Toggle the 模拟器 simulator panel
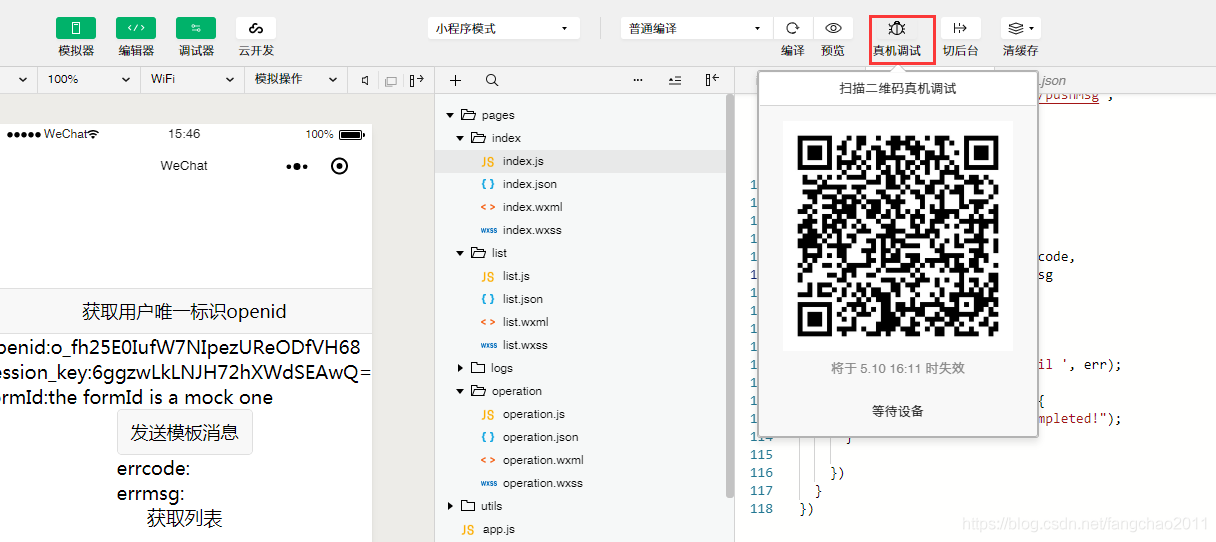This screenshot has width=1216, height=542. (x=76, y=28)
